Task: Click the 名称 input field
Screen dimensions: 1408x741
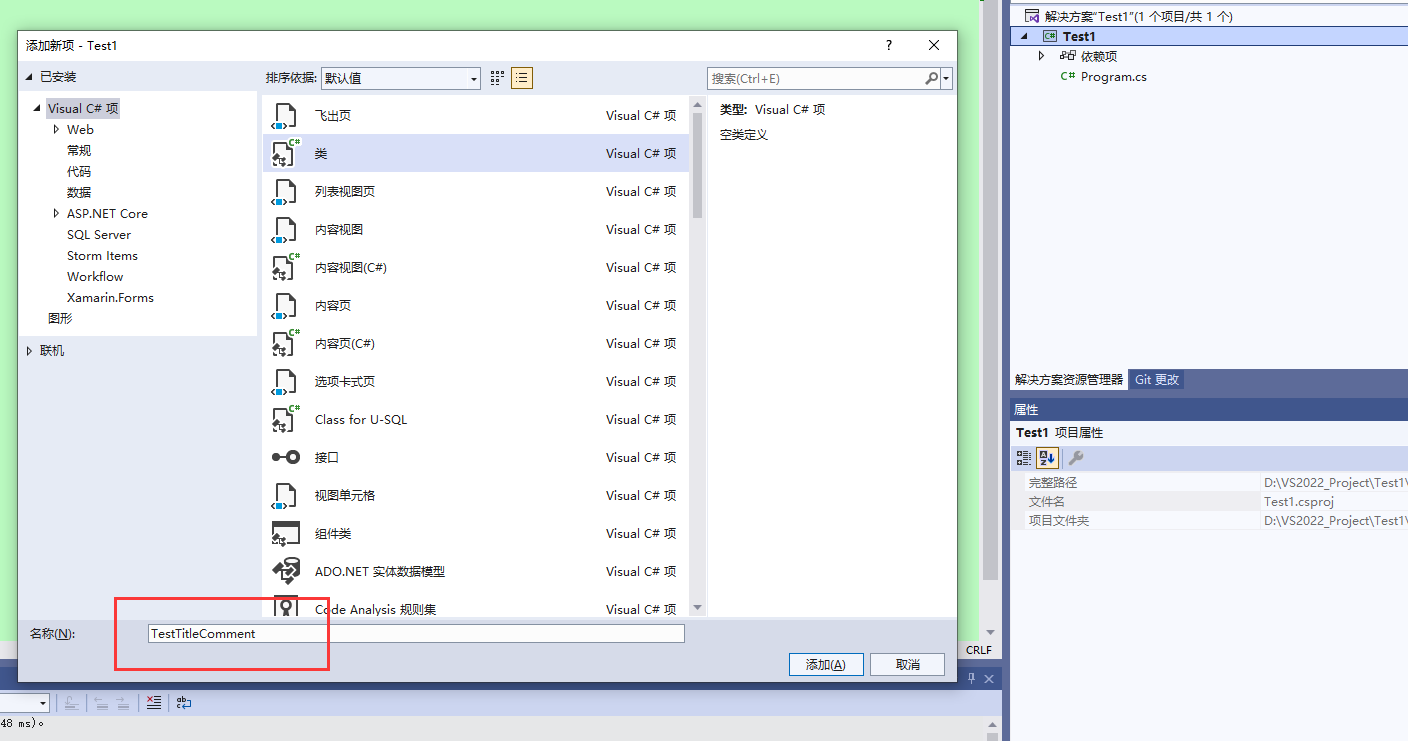Action: pos(416,634)
